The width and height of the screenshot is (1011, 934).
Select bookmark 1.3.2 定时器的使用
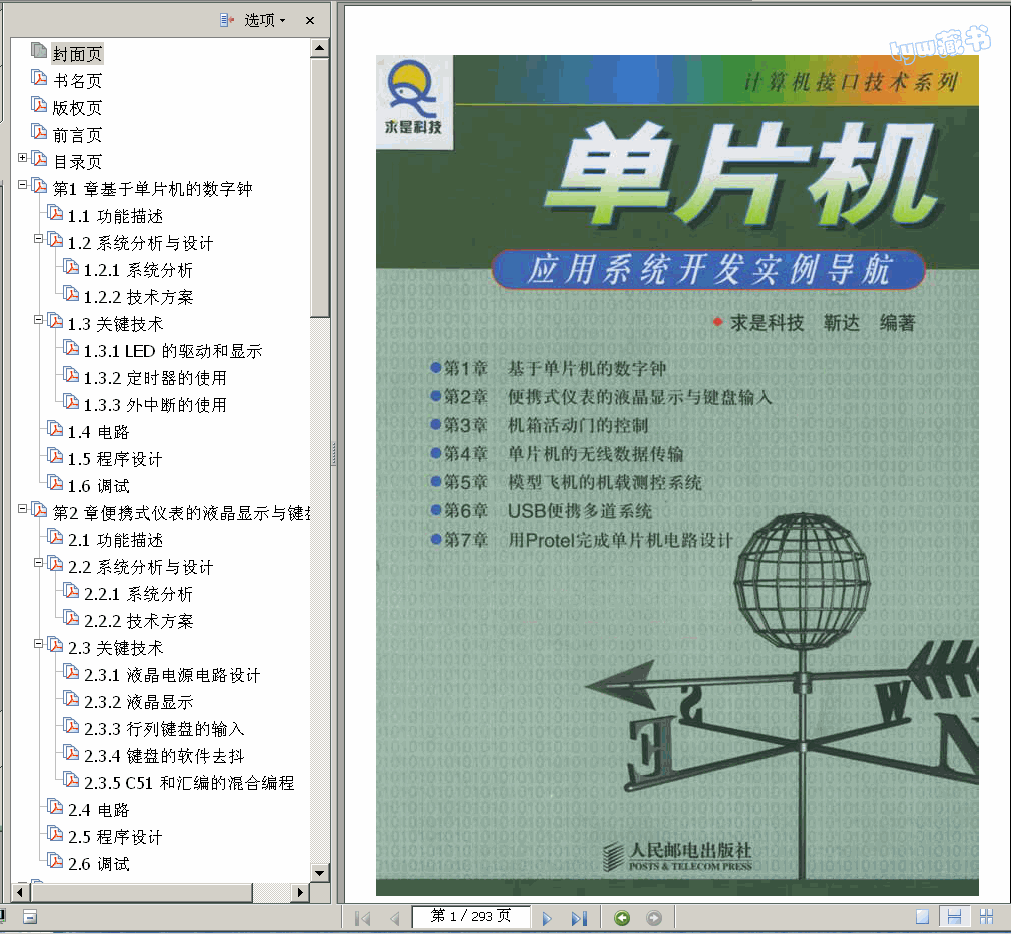(155, 378)
